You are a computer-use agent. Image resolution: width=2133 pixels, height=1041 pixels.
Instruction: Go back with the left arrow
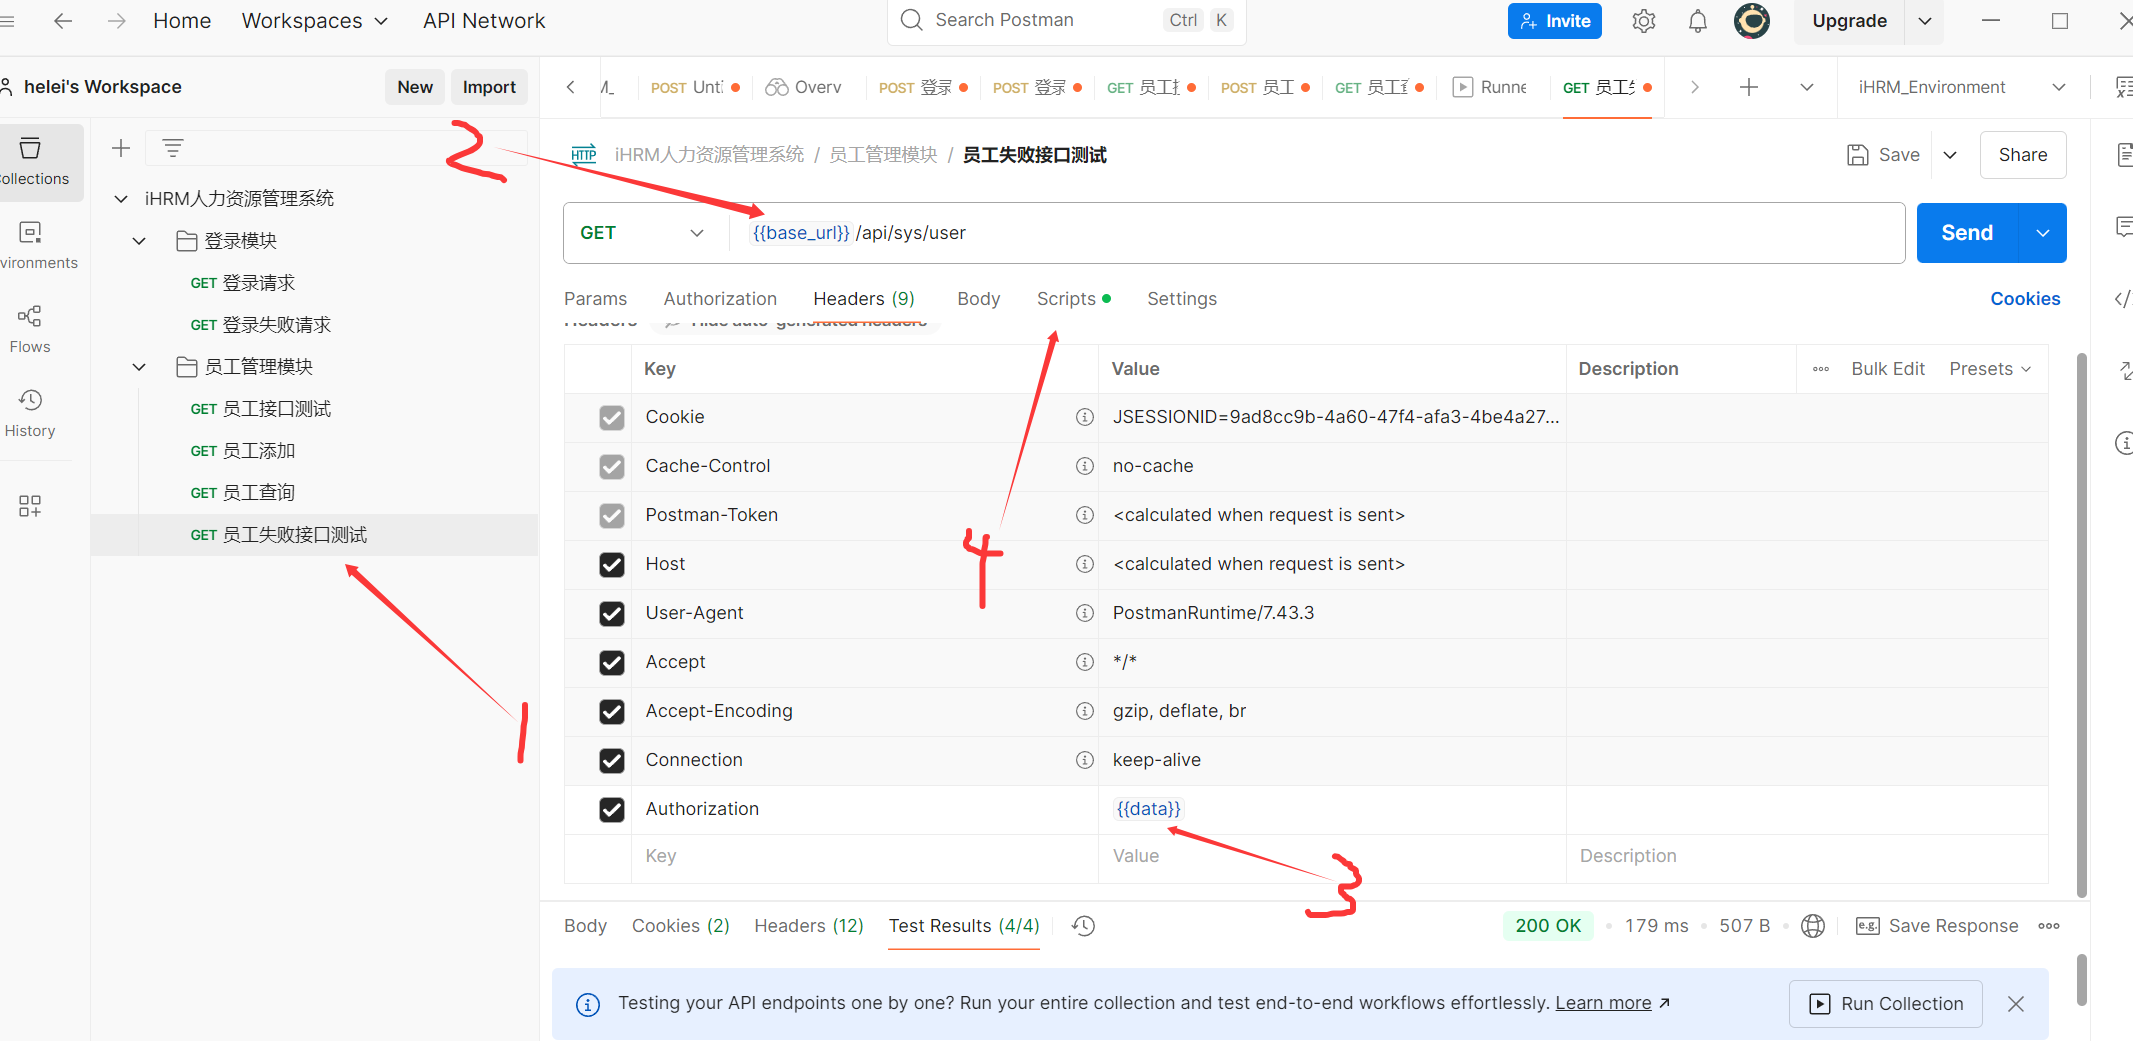point(63,21)
